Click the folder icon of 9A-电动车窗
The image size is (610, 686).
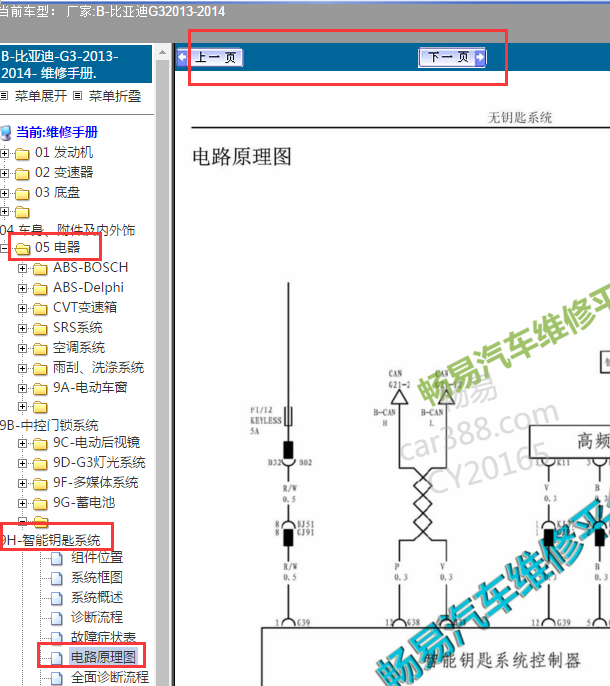coord(40,388)
